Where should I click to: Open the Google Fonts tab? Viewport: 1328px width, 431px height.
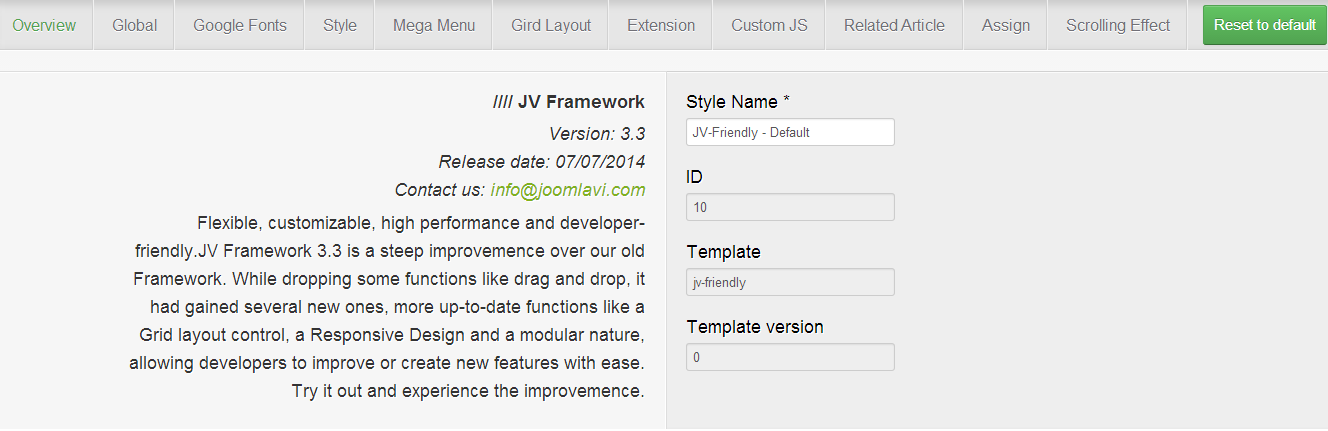[x=240, y=25]
